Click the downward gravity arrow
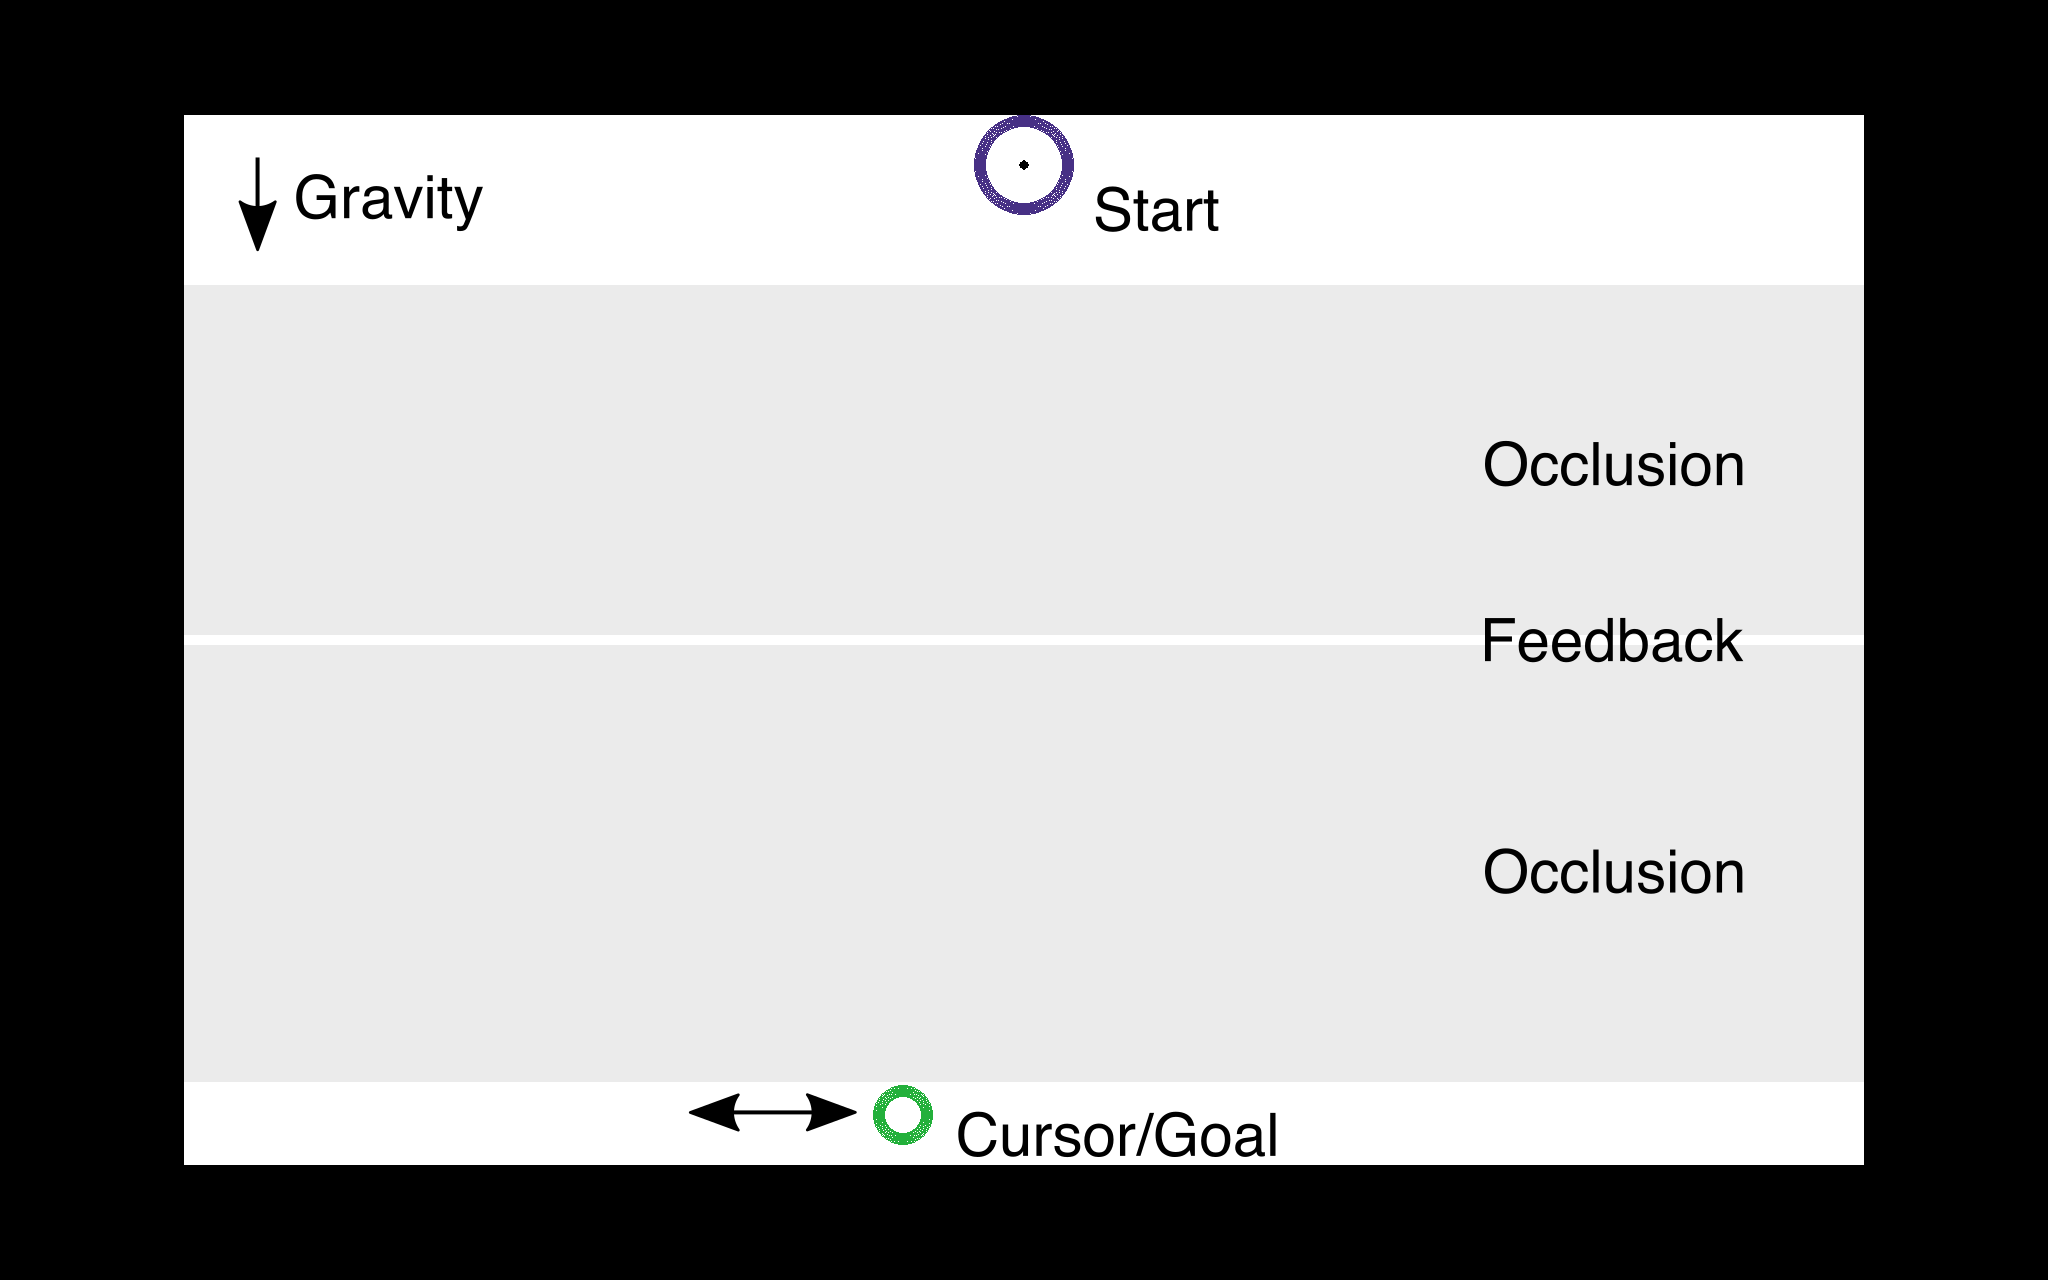The image size is (2048, 1280). click(258, 204)
